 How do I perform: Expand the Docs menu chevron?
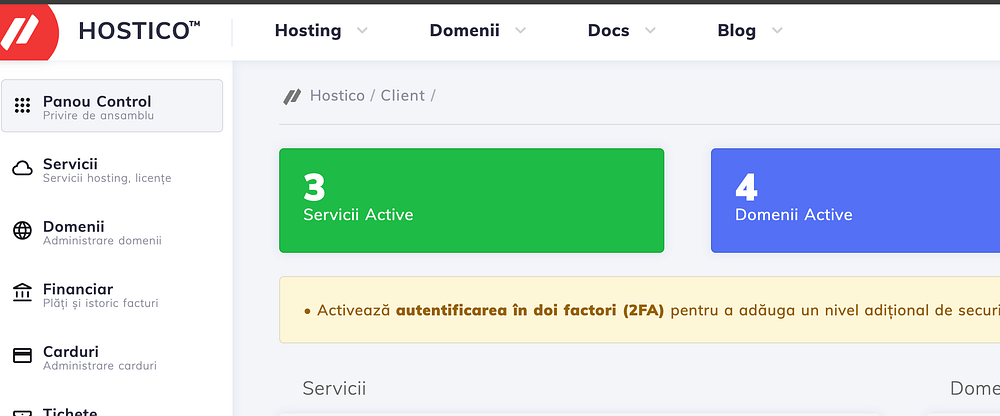pyautogui.click(x=650, y=31)
